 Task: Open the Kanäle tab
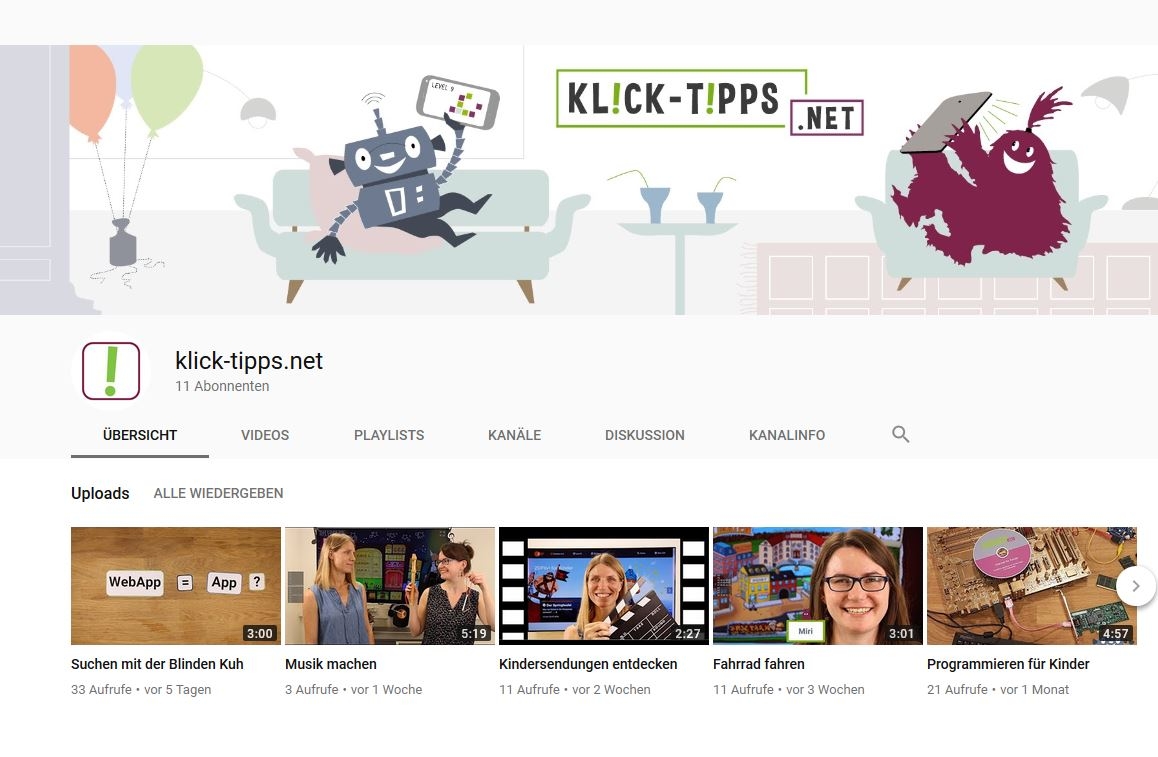click(x=514, y=435)
